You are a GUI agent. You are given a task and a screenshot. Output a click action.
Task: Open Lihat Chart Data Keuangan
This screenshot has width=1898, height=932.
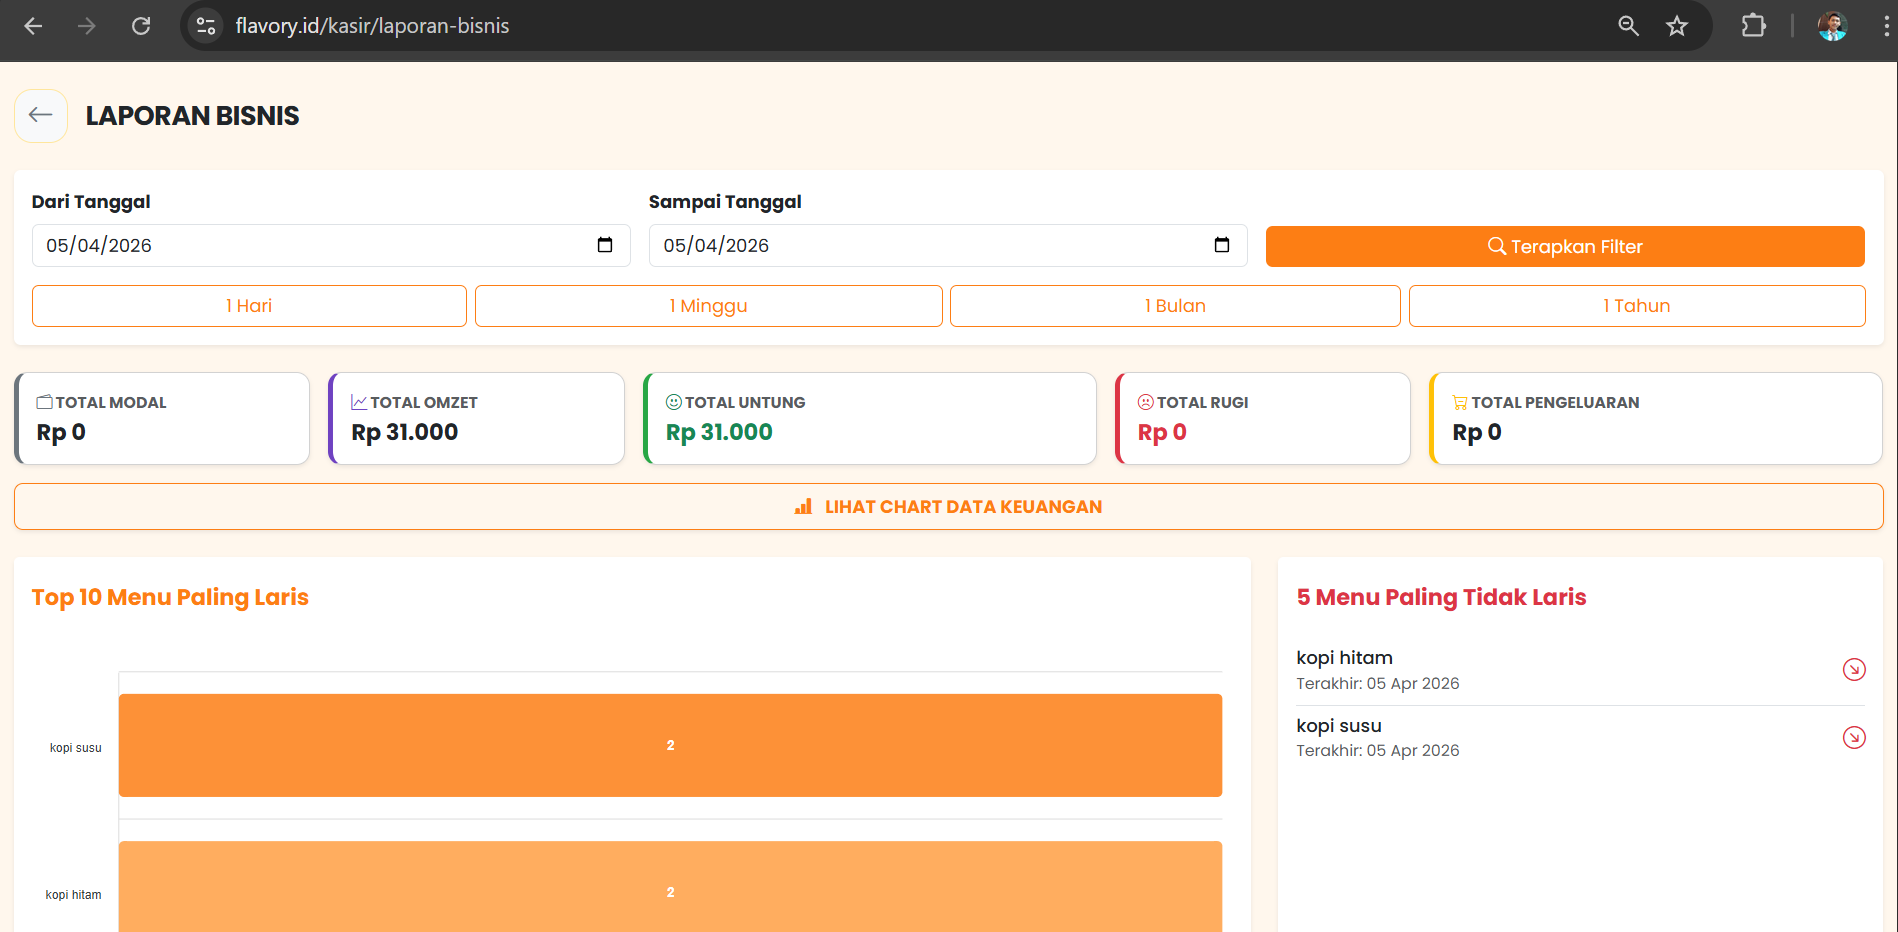point(948,507)
